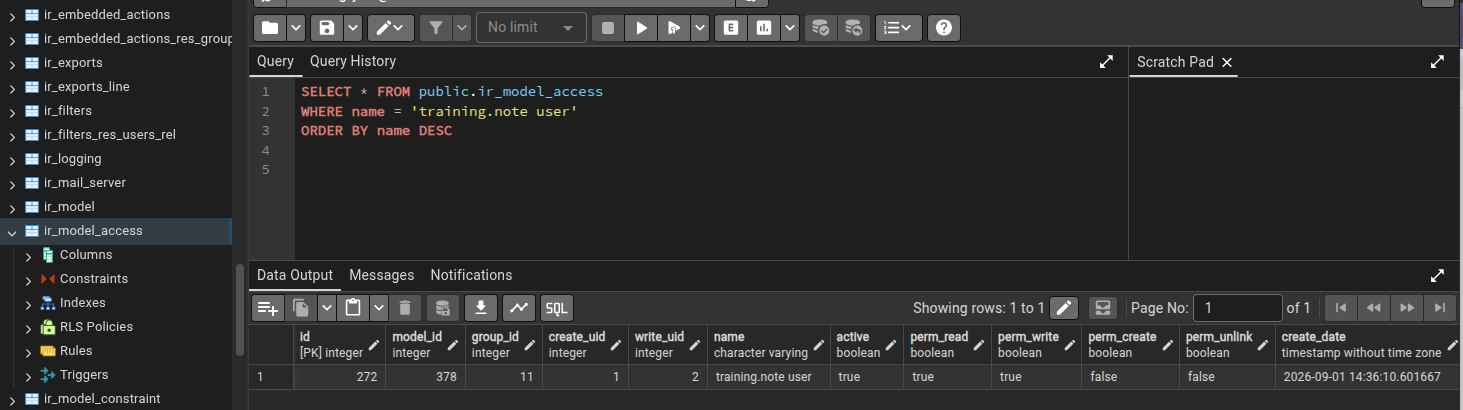The height and width of the screenshot is (410, 1463).
Task: Switch to the Query tab
Action: tap(275, 61)
